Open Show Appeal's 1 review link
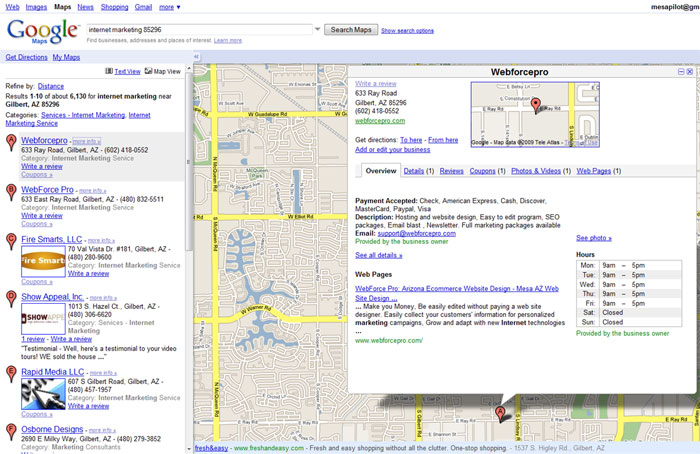The image size is (700, 454). (33, 339)
